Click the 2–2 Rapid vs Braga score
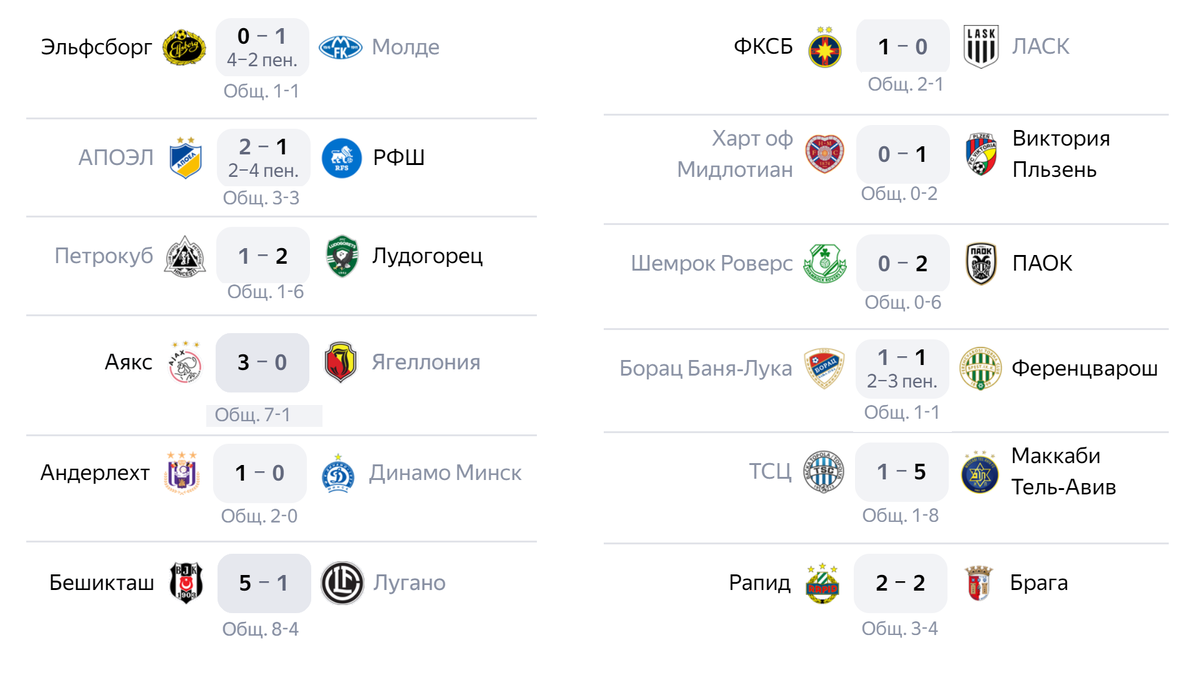1200x675 pixels. point(902,583)
